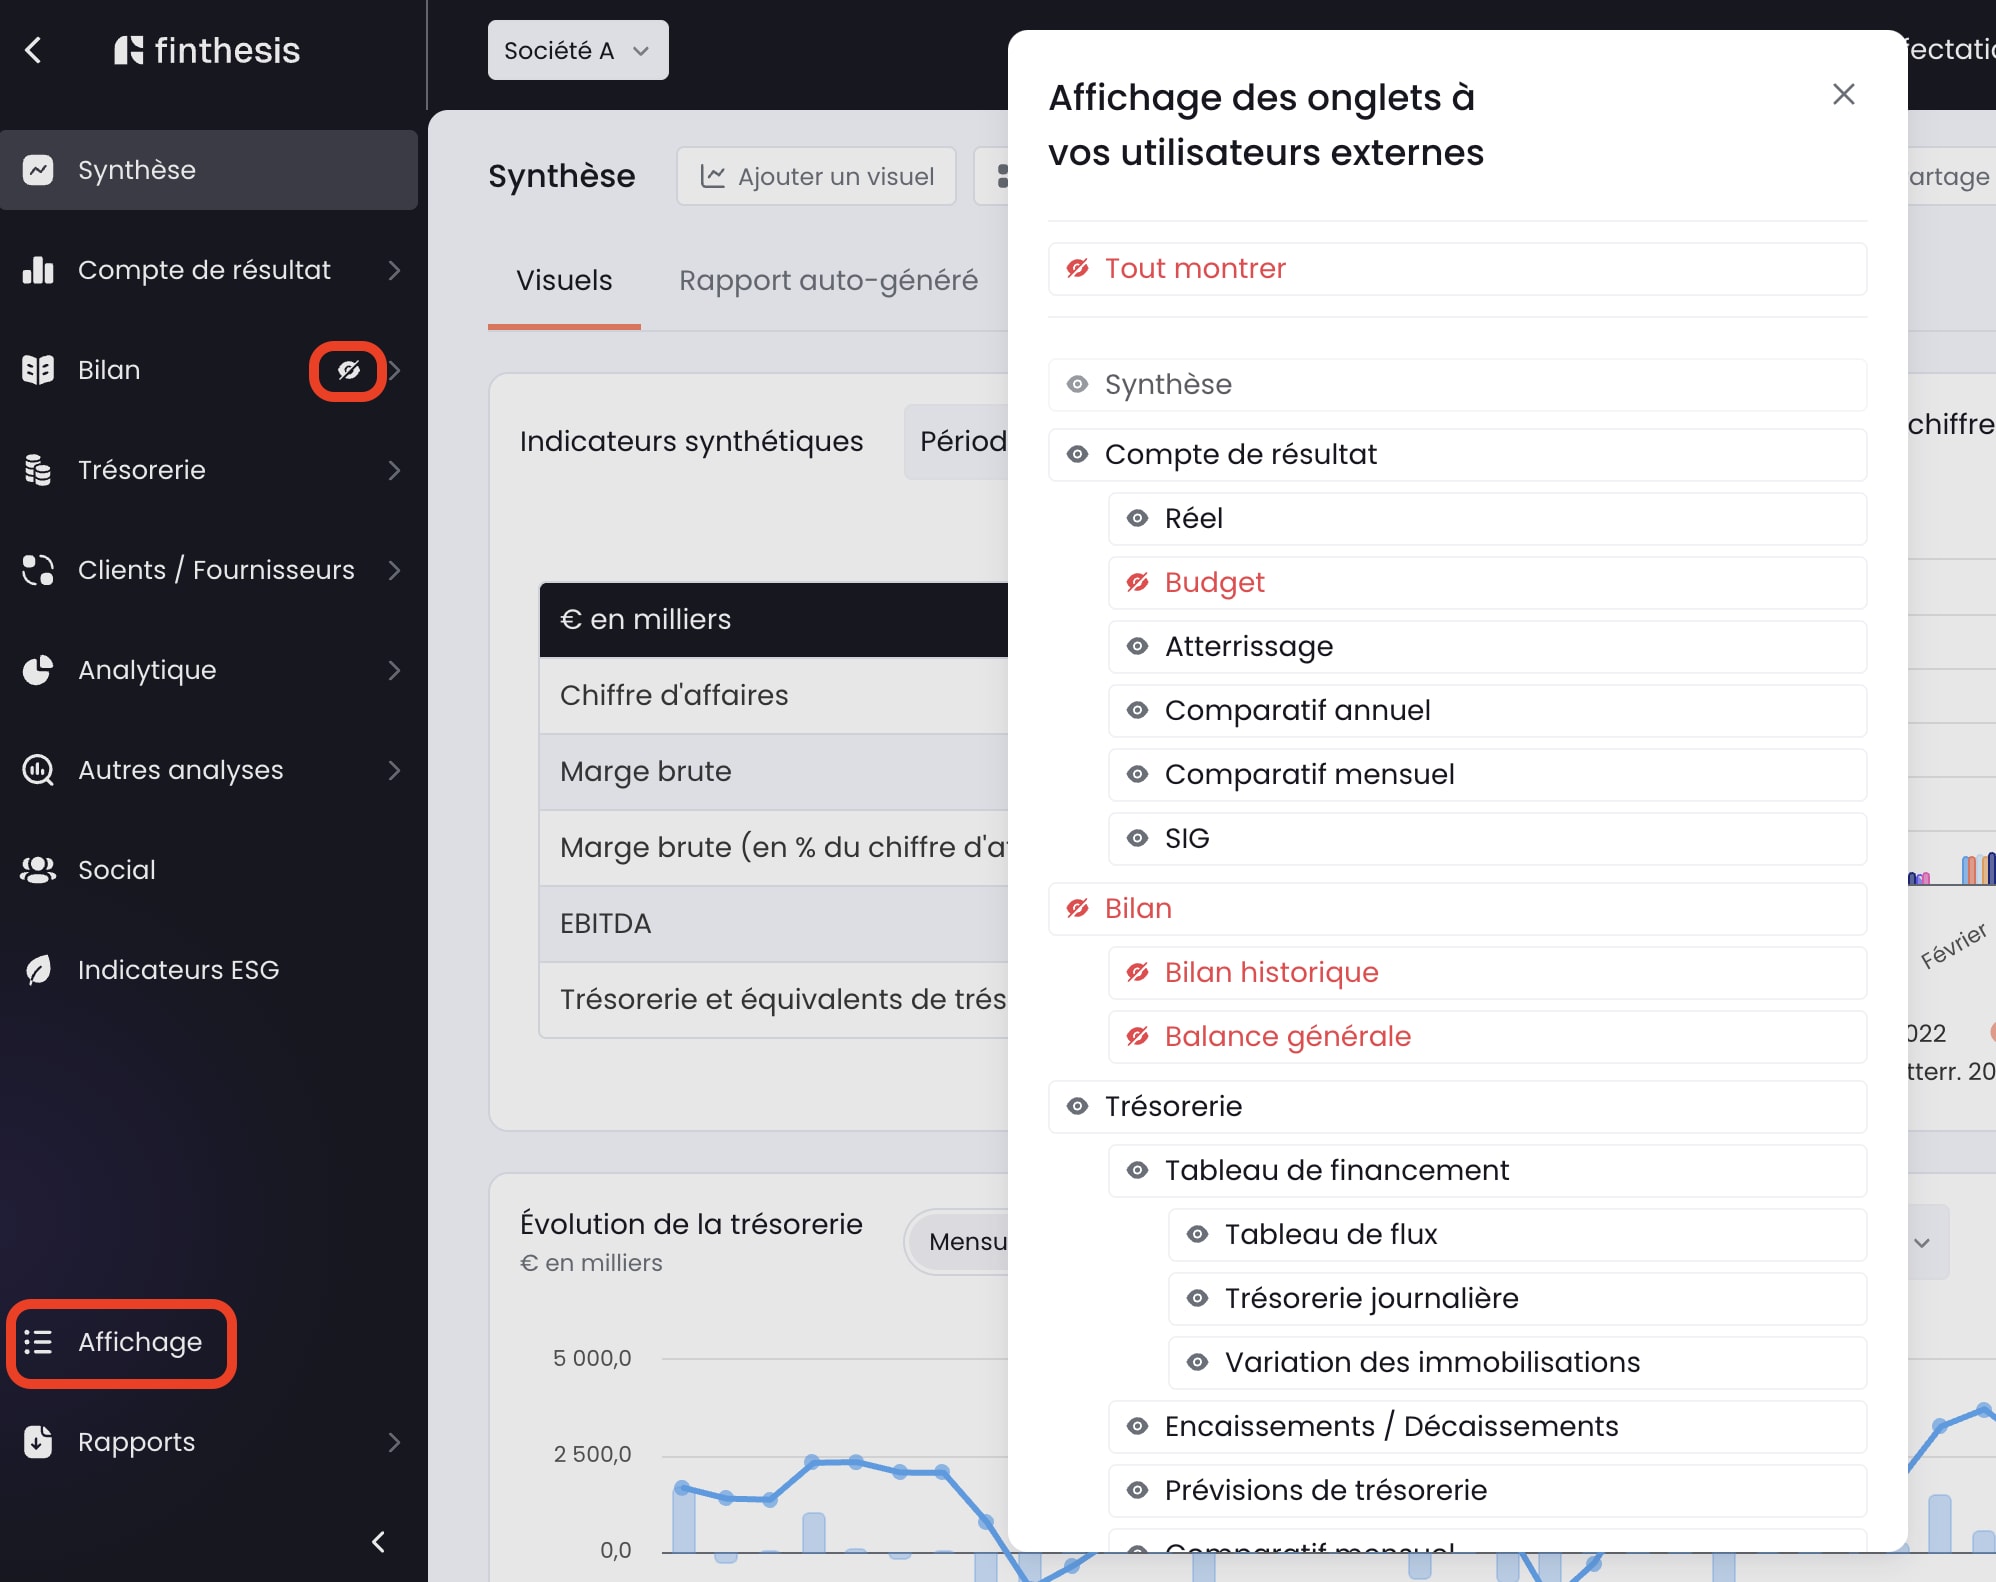Click the Marge brute table row

[x=774, y=772]
